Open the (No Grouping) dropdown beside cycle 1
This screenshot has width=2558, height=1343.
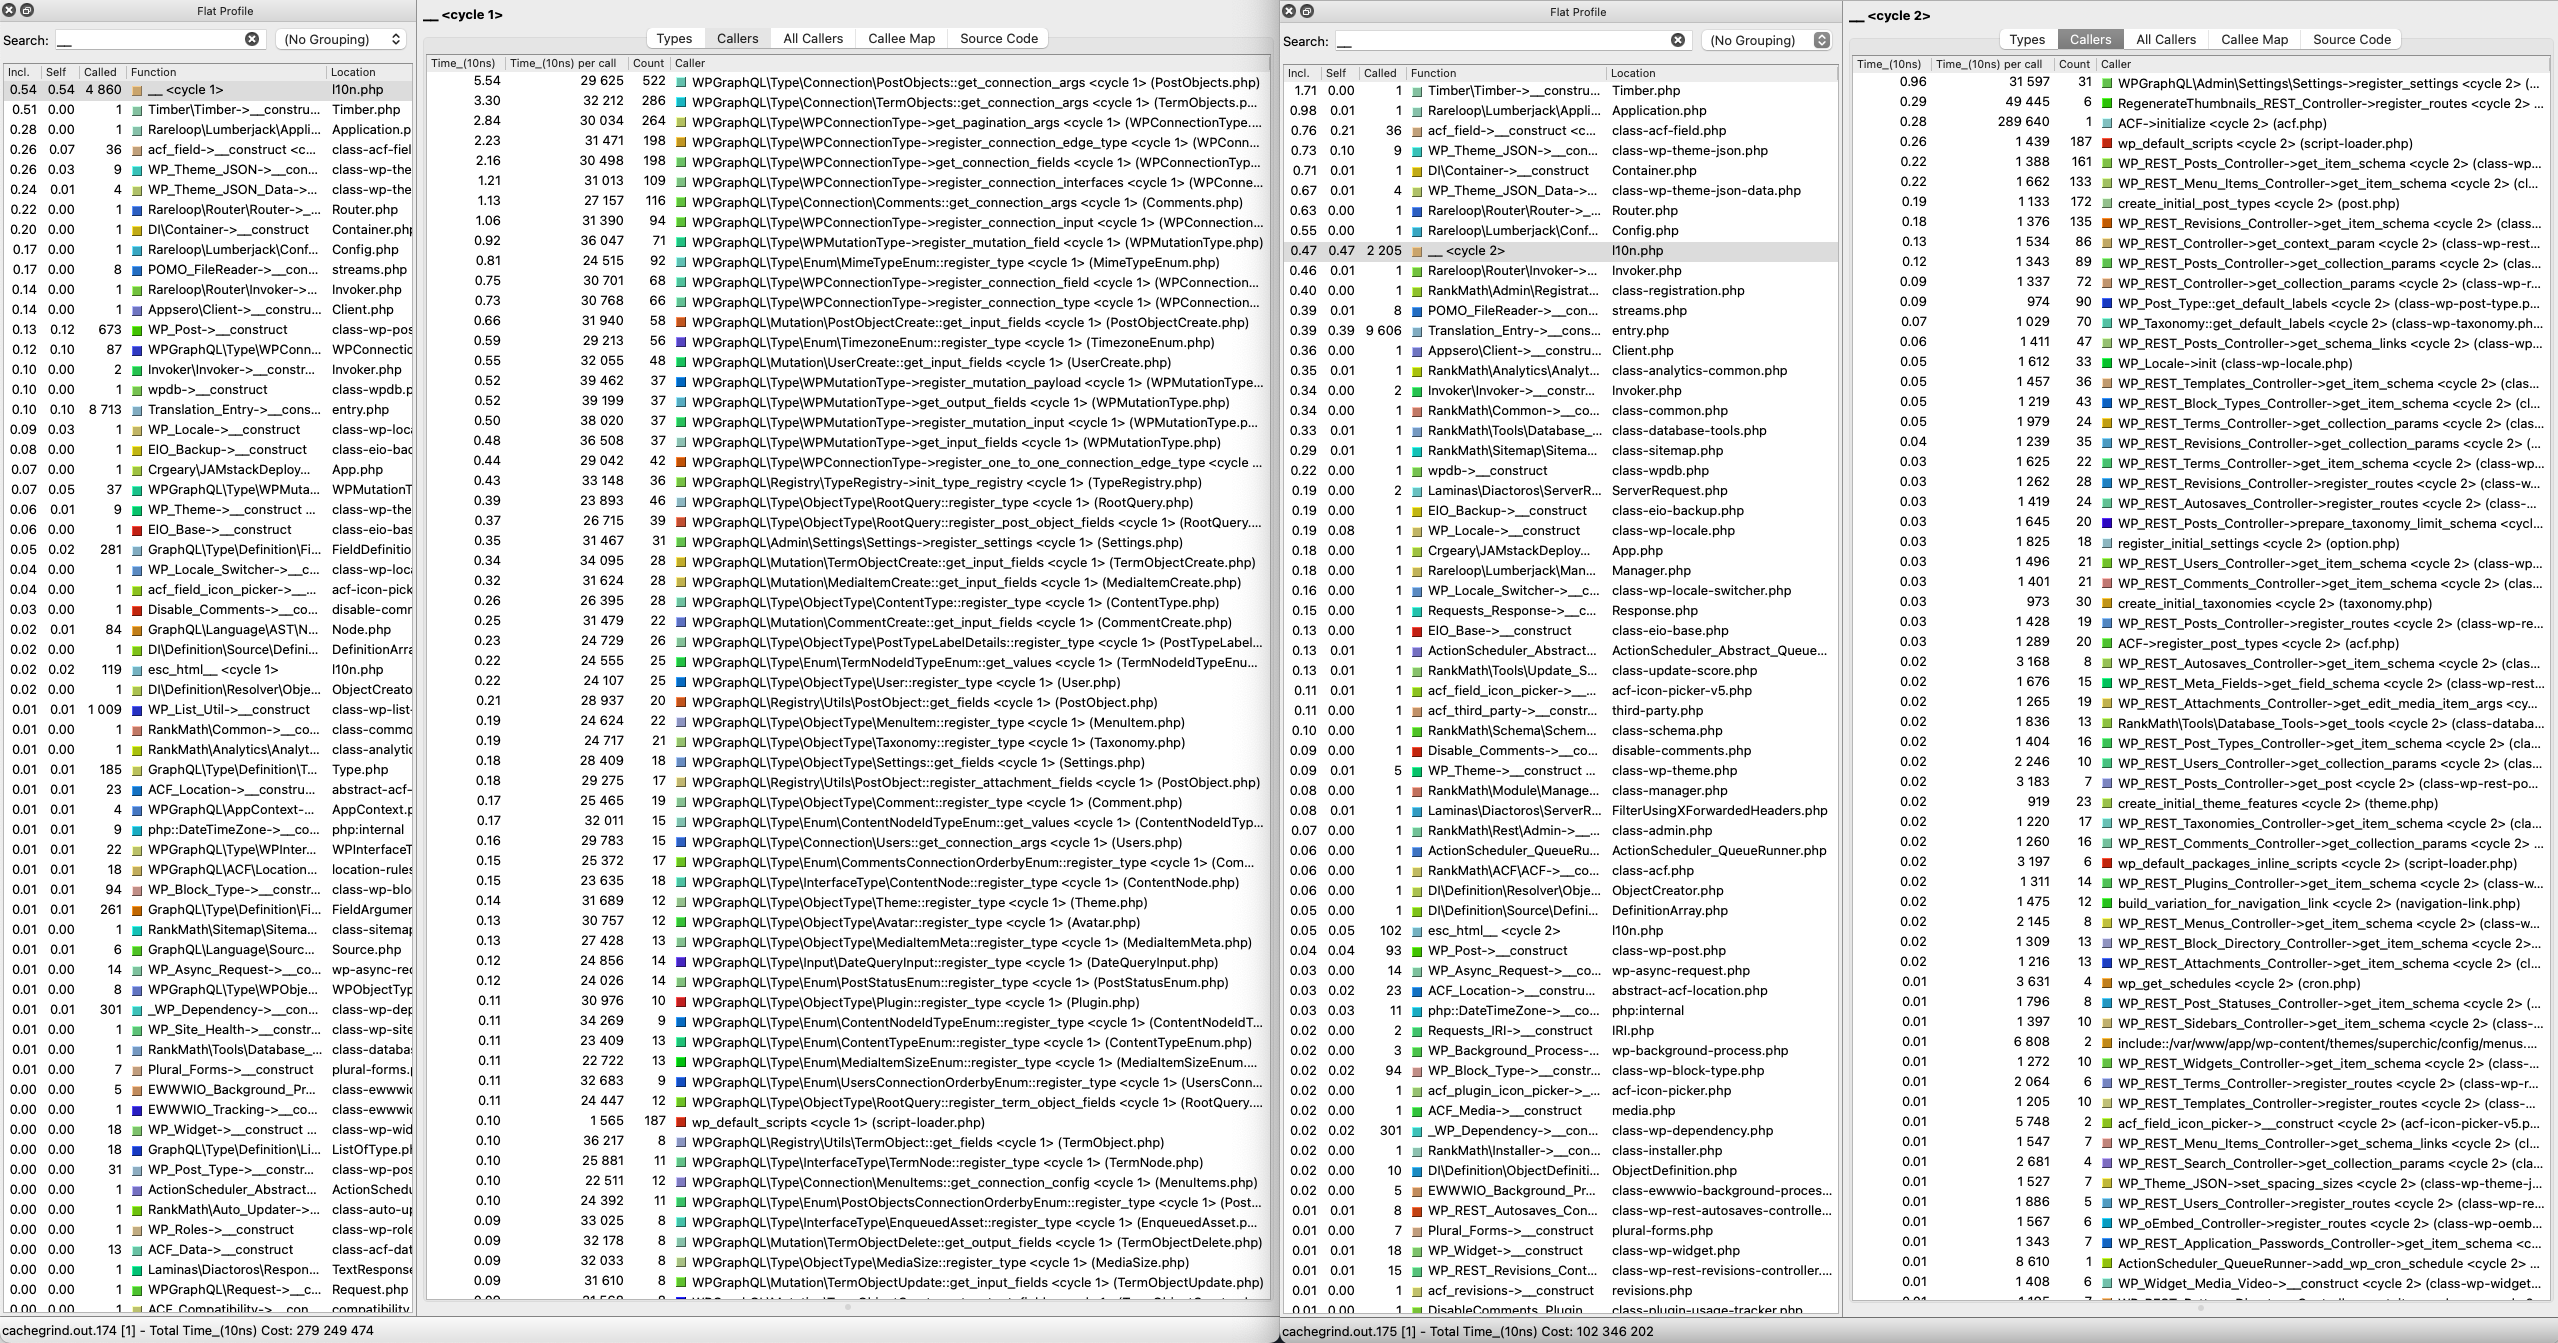click(x=341, y=39)
